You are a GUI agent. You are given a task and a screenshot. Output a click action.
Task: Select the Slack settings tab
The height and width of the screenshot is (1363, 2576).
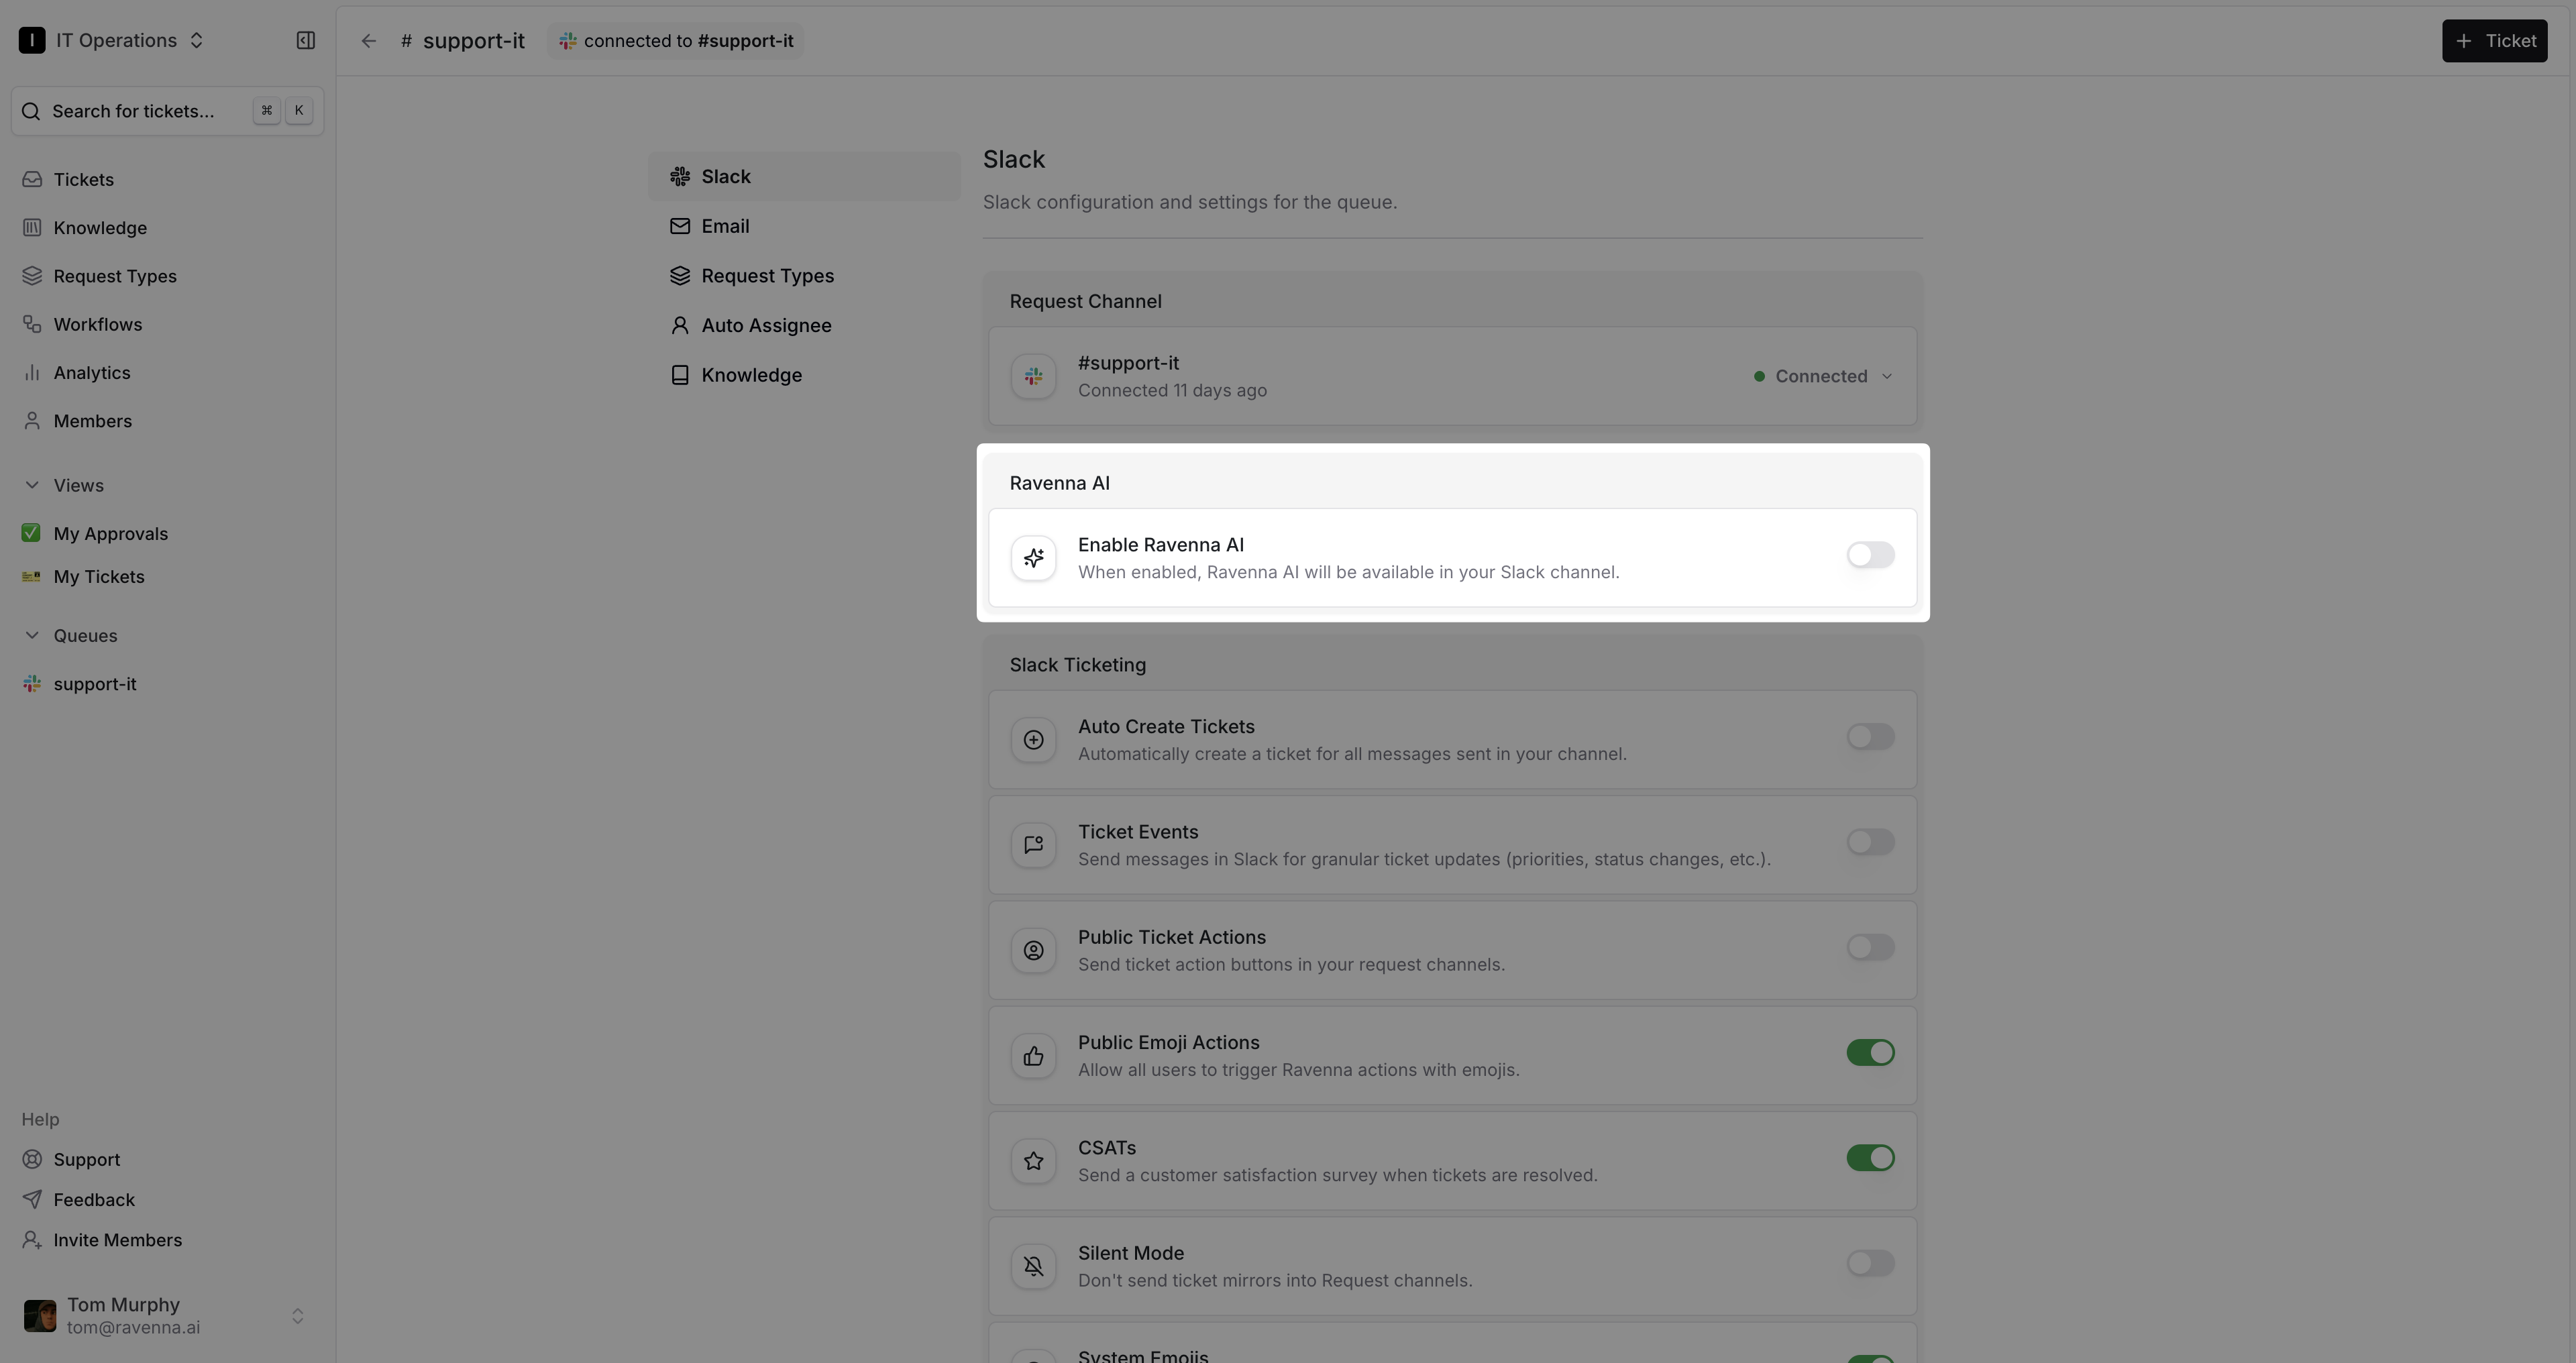(804, 176)
